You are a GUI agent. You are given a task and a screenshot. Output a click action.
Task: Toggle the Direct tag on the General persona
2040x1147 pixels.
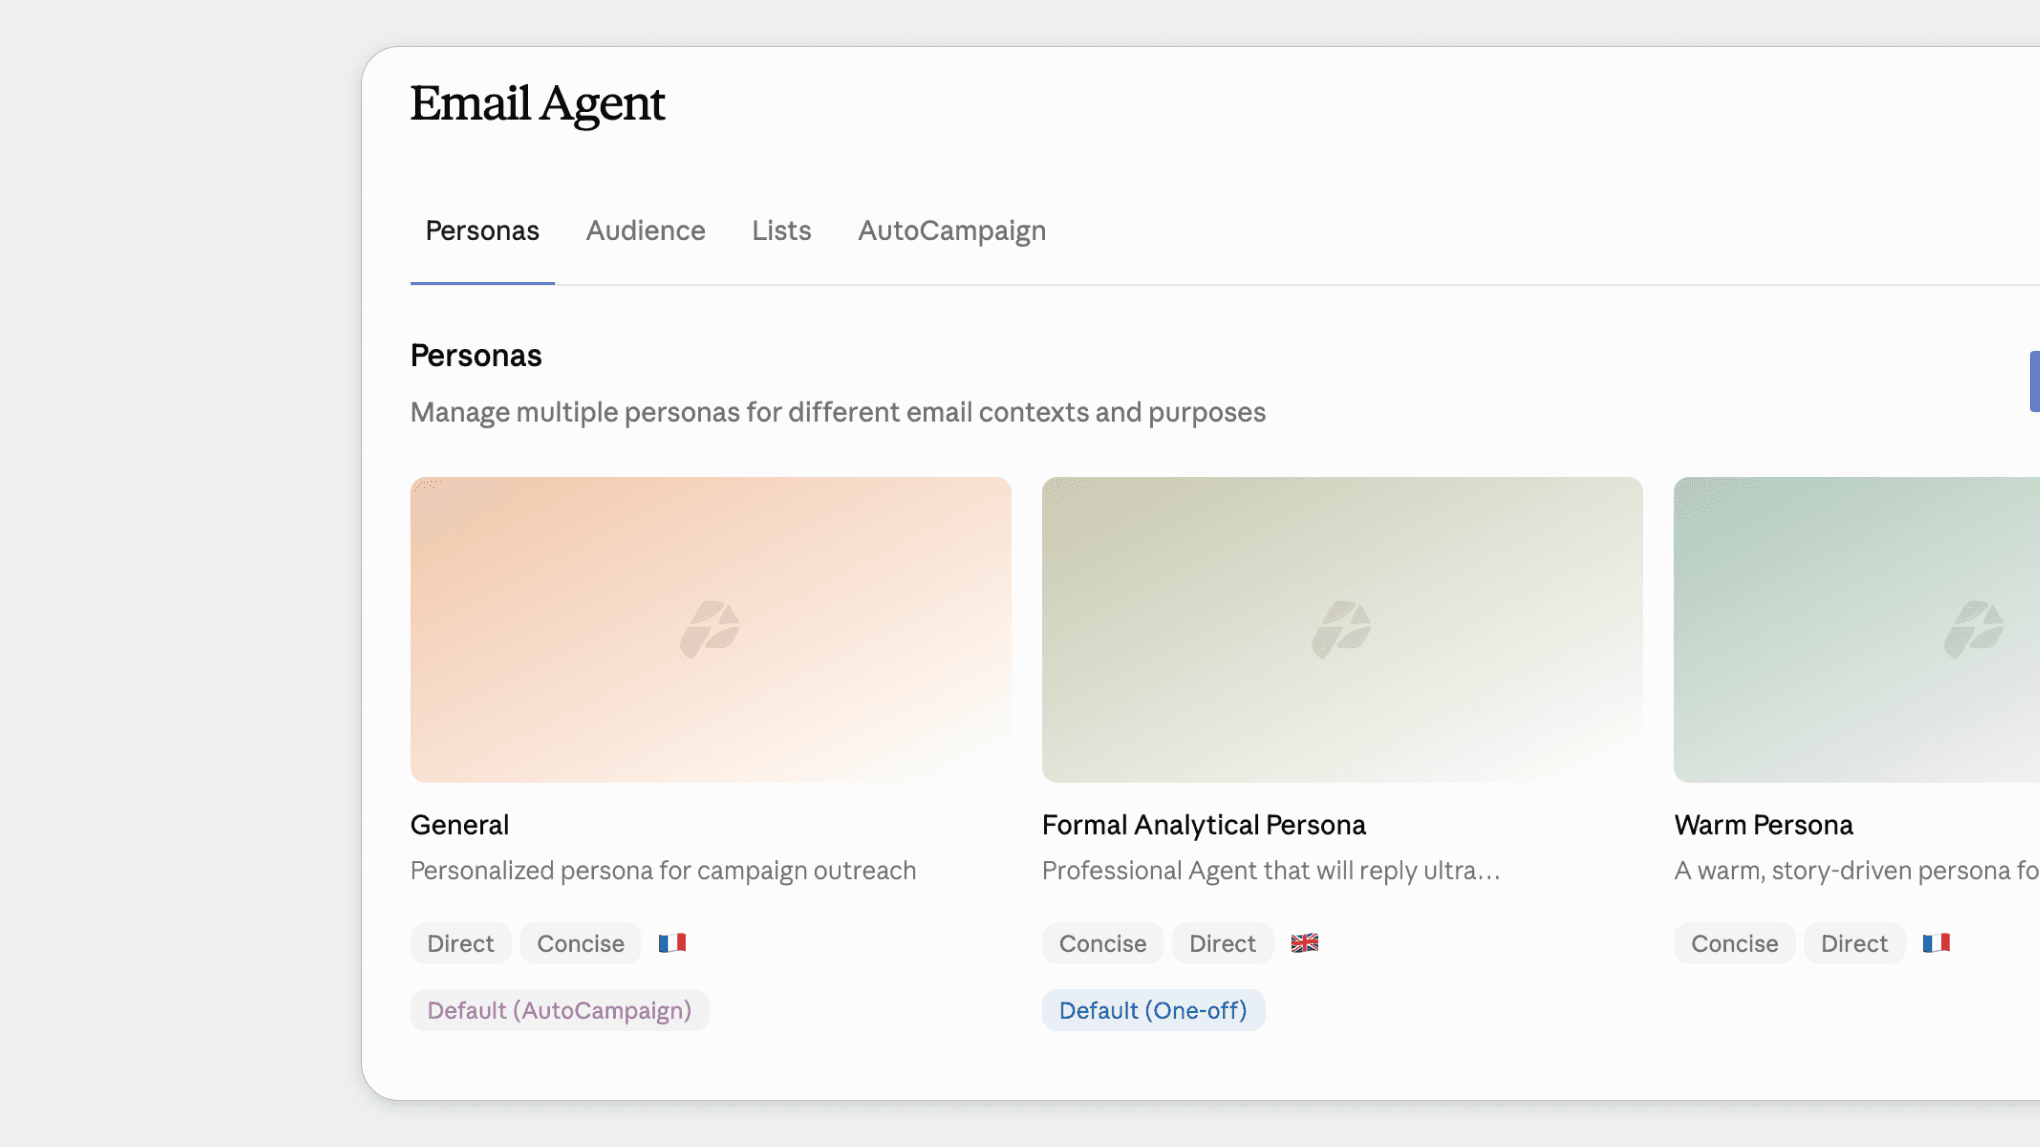tap(460, 942)
